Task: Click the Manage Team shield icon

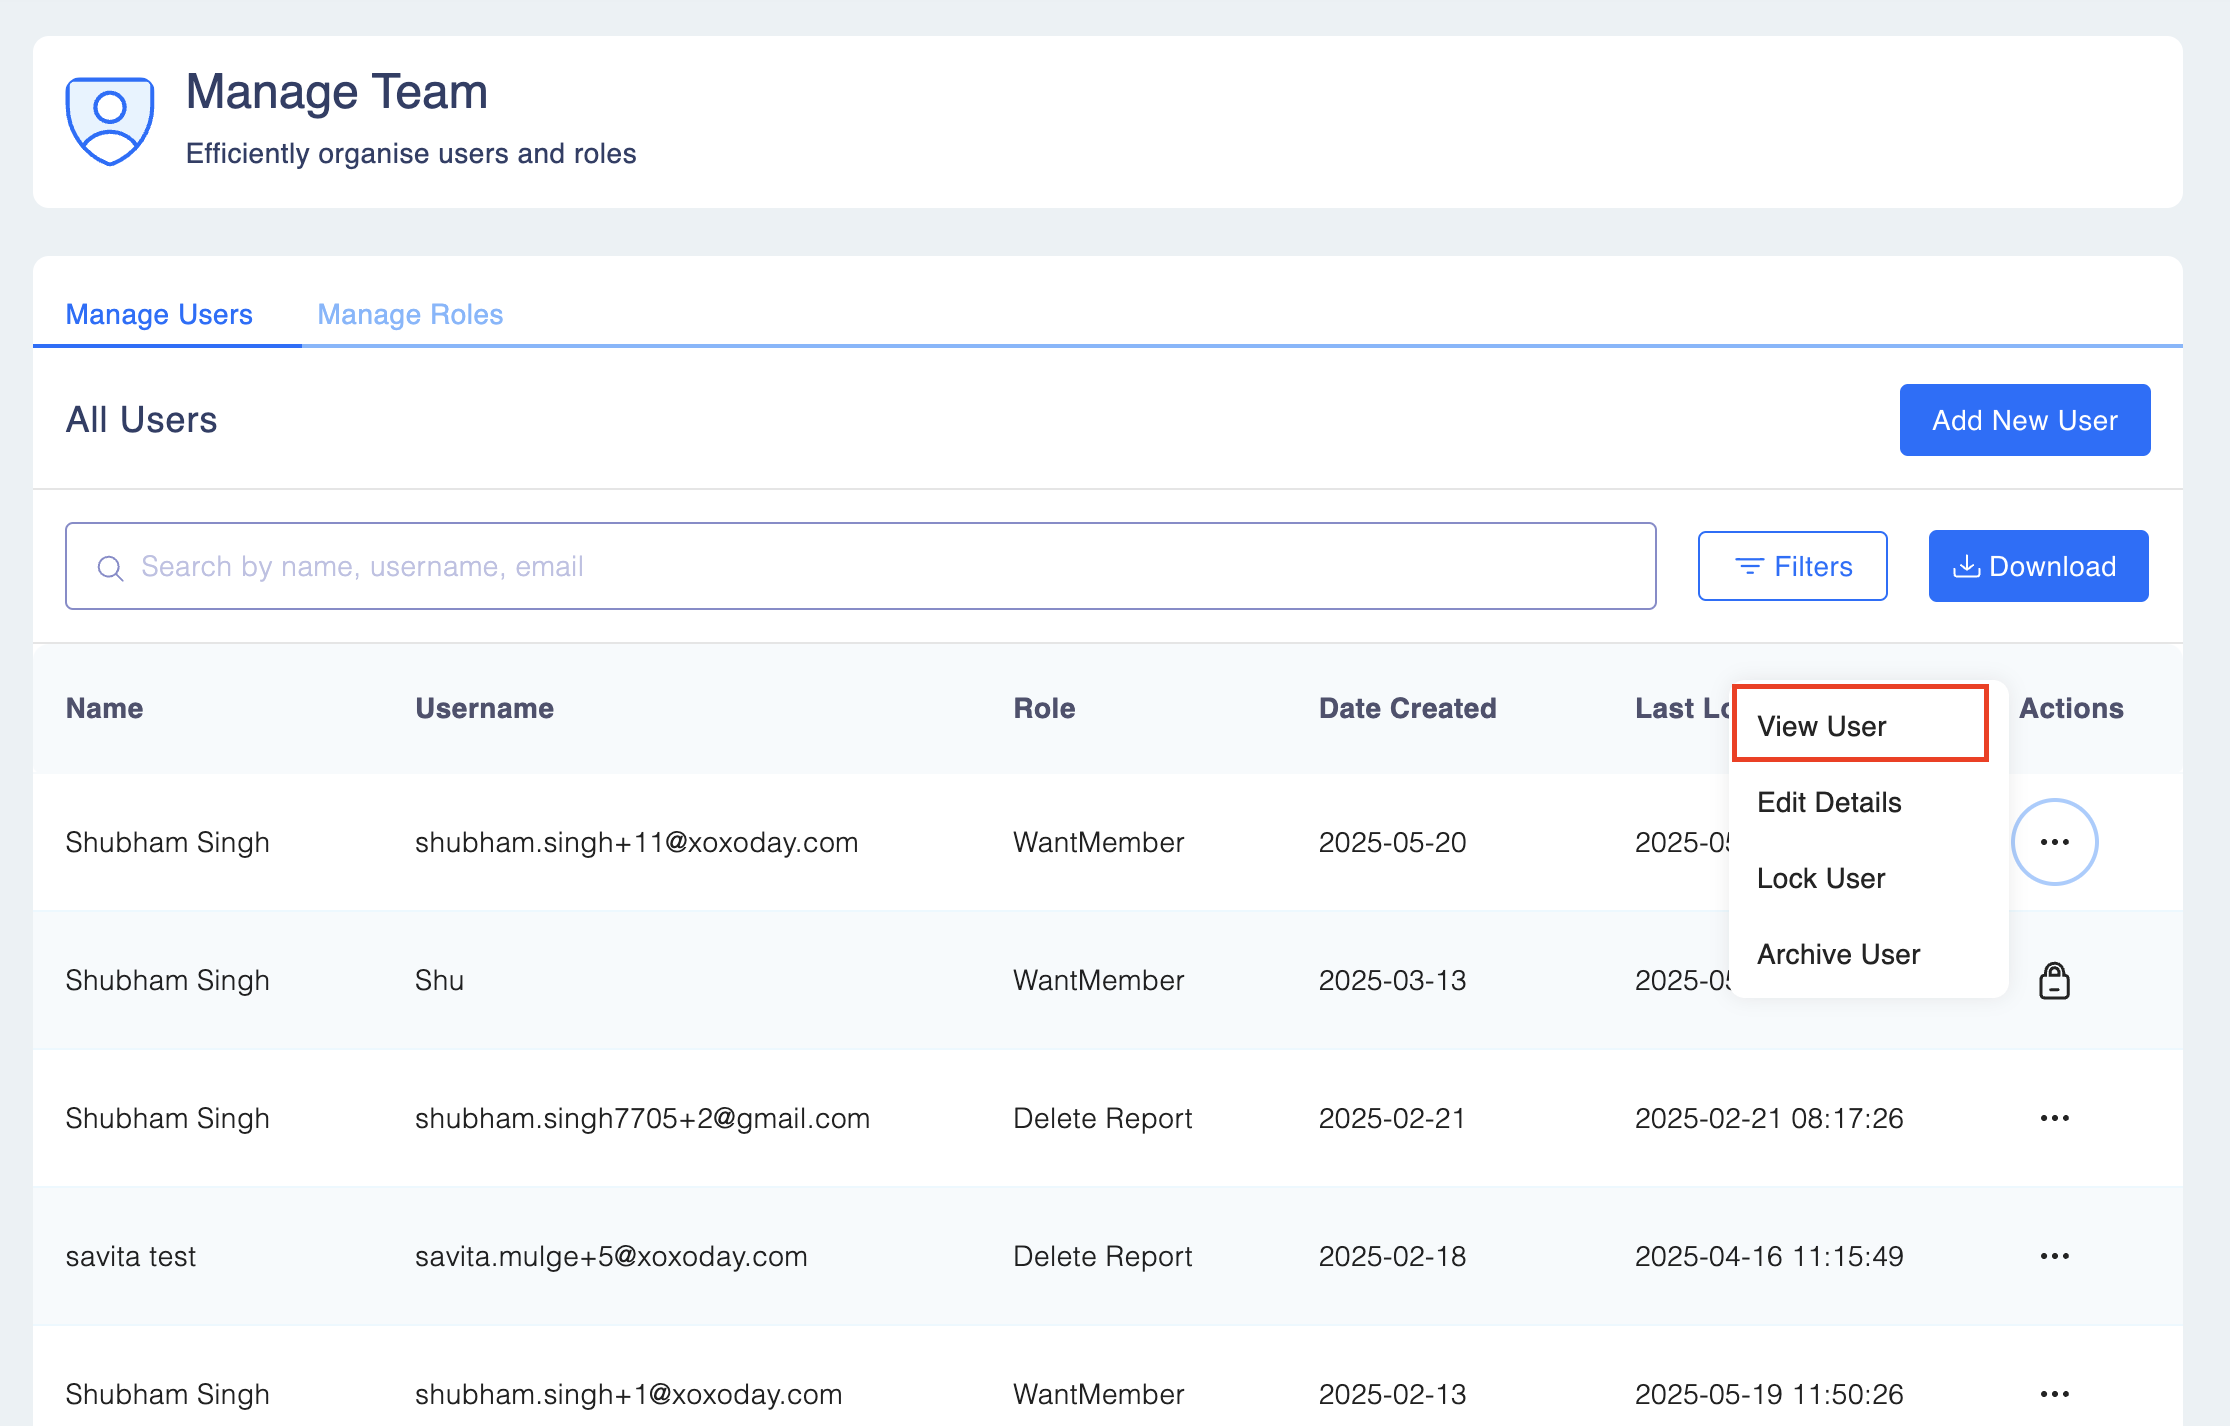Action: pyautogui.click(x=110, y=121)
